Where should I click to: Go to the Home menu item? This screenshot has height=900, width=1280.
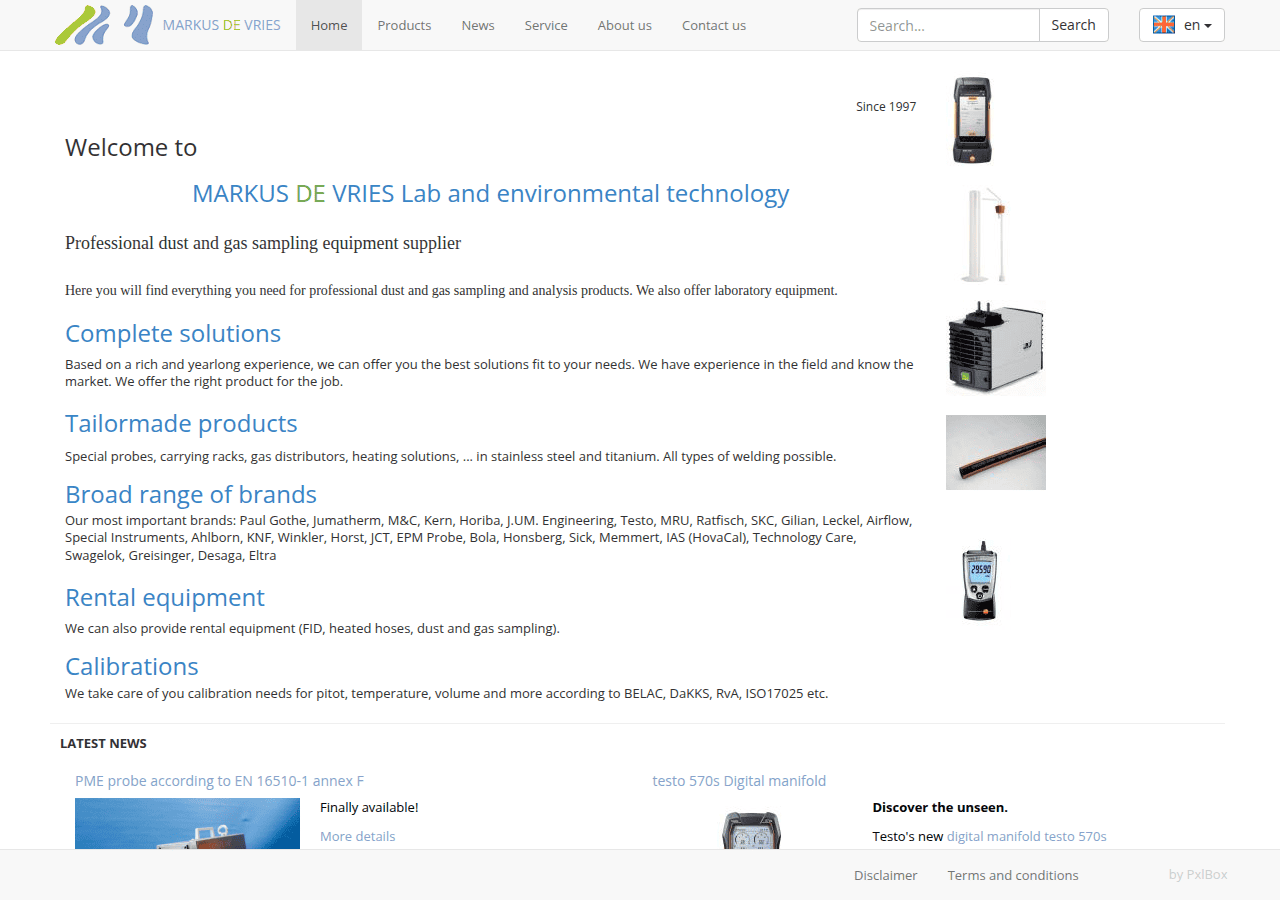(x=329, y=25)
